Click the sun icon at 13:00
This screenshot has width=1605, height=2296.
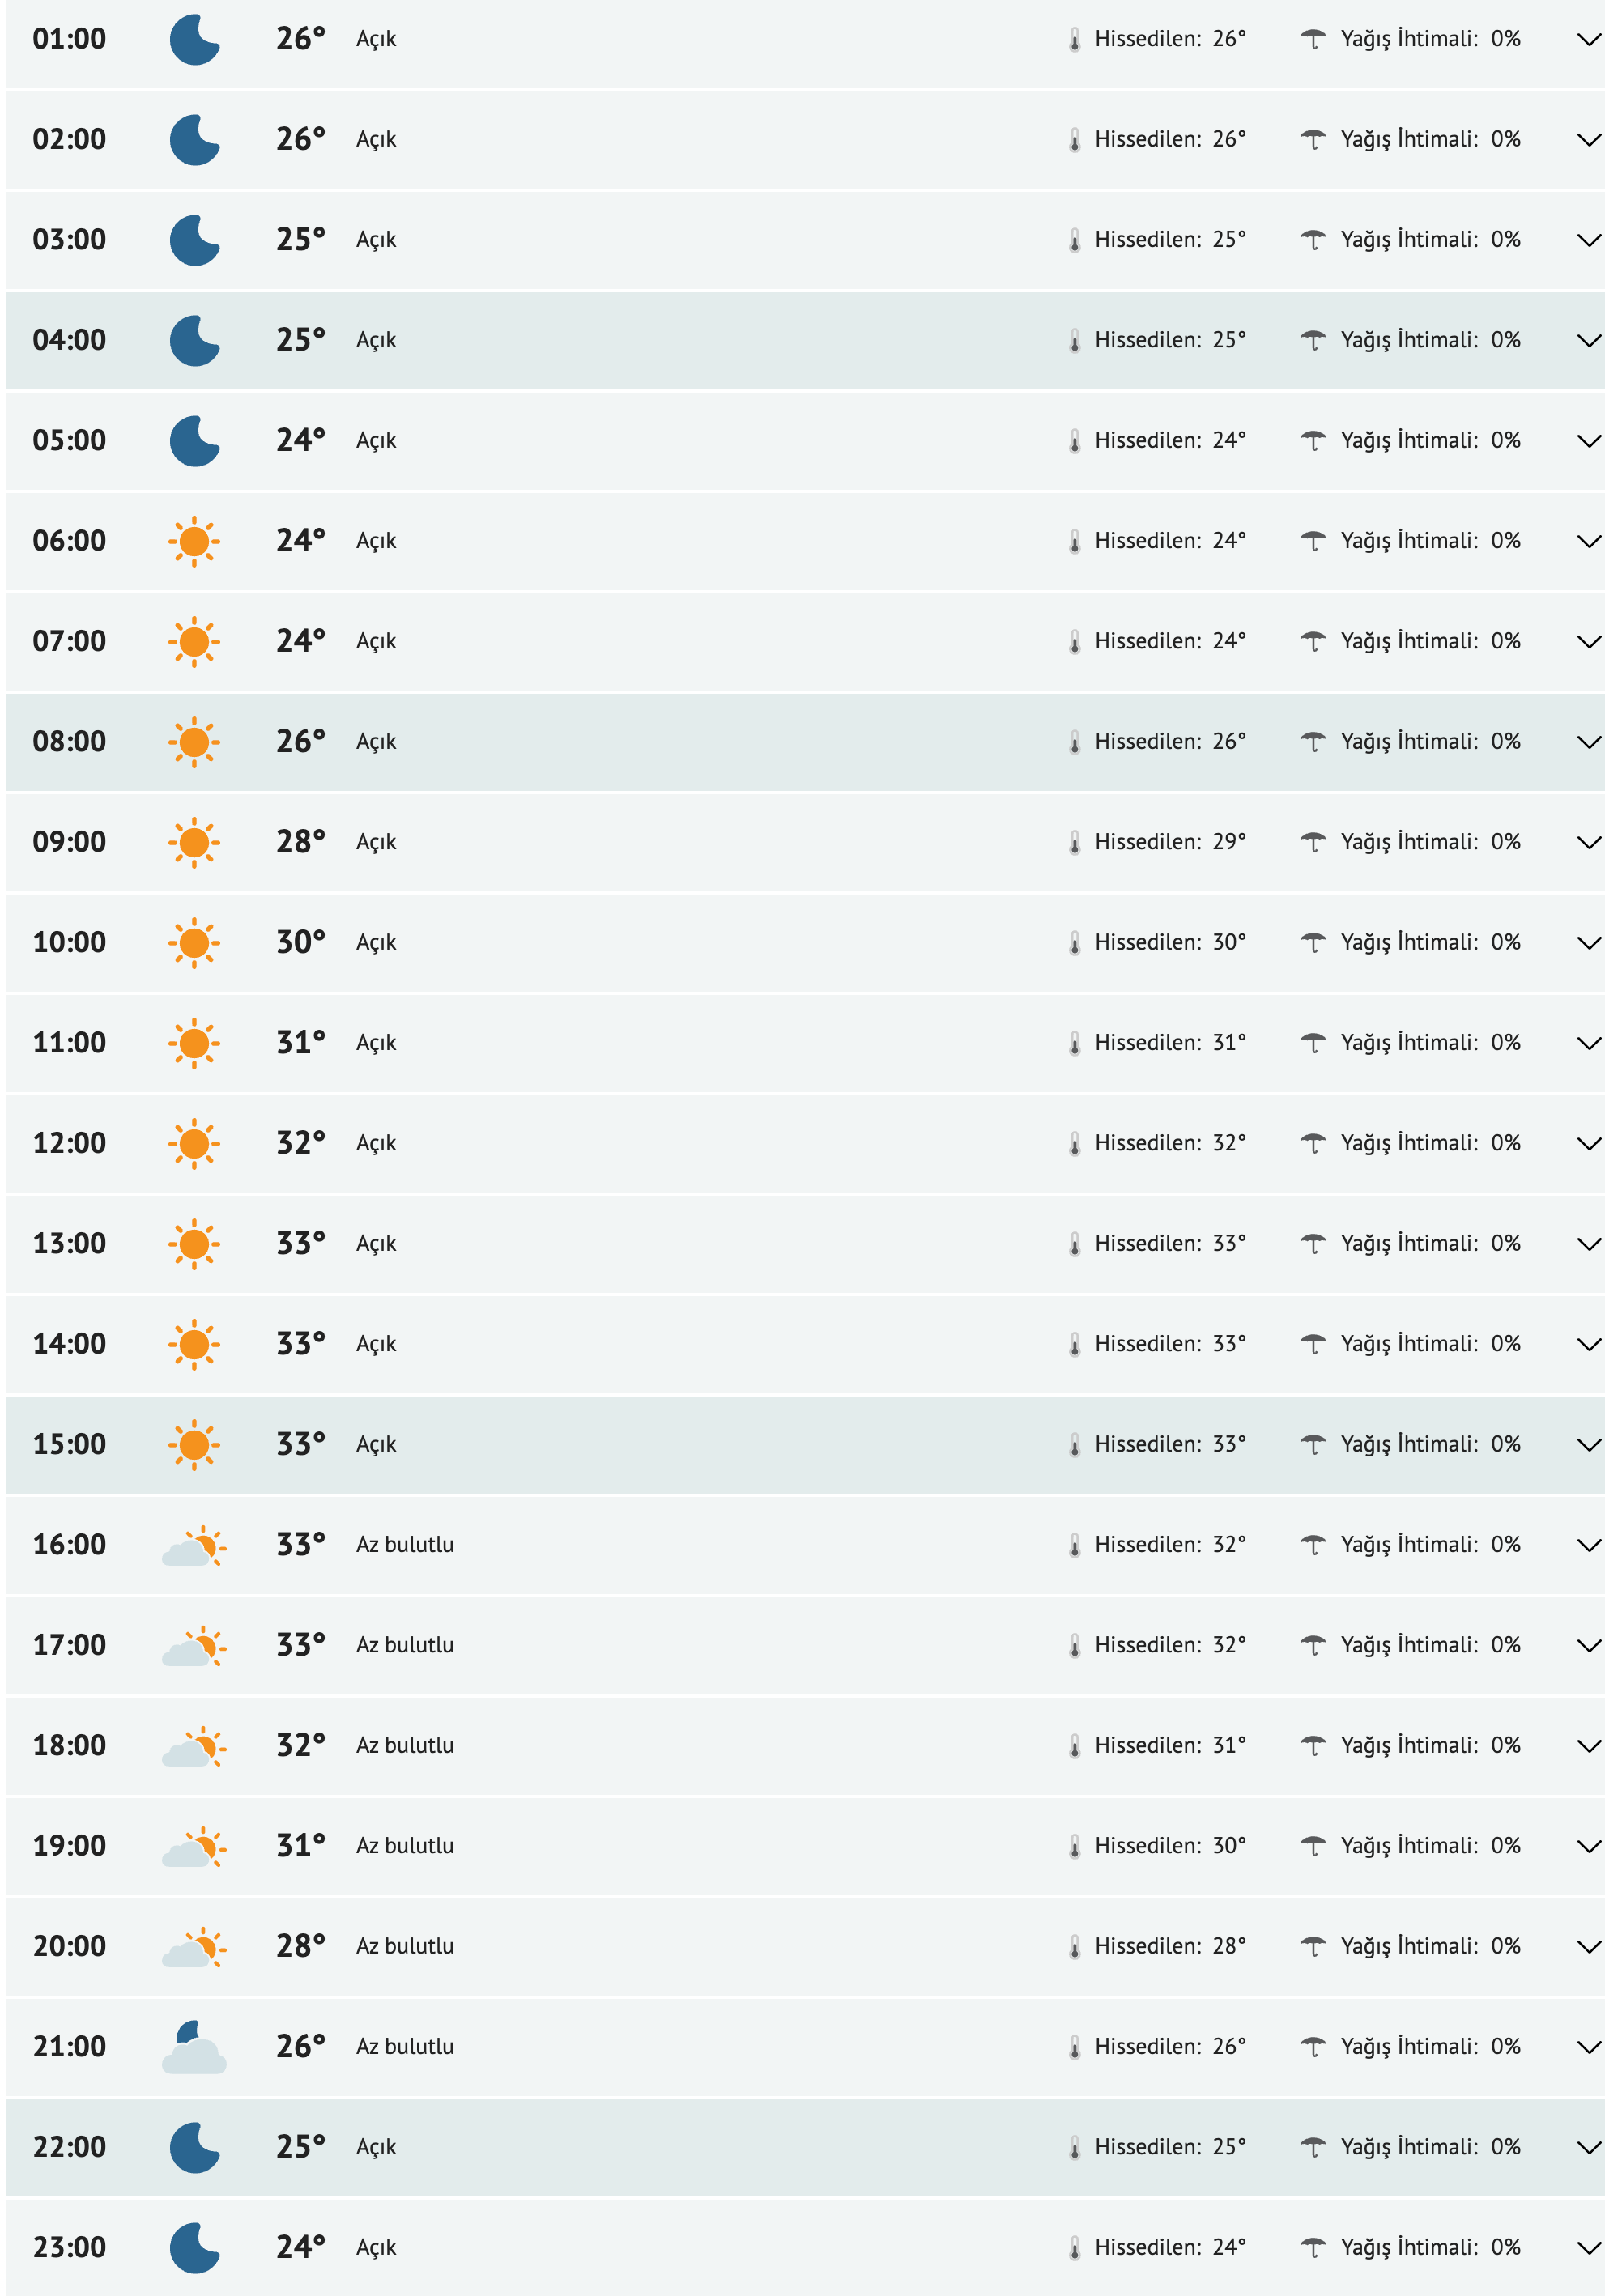click(194, 1244)
